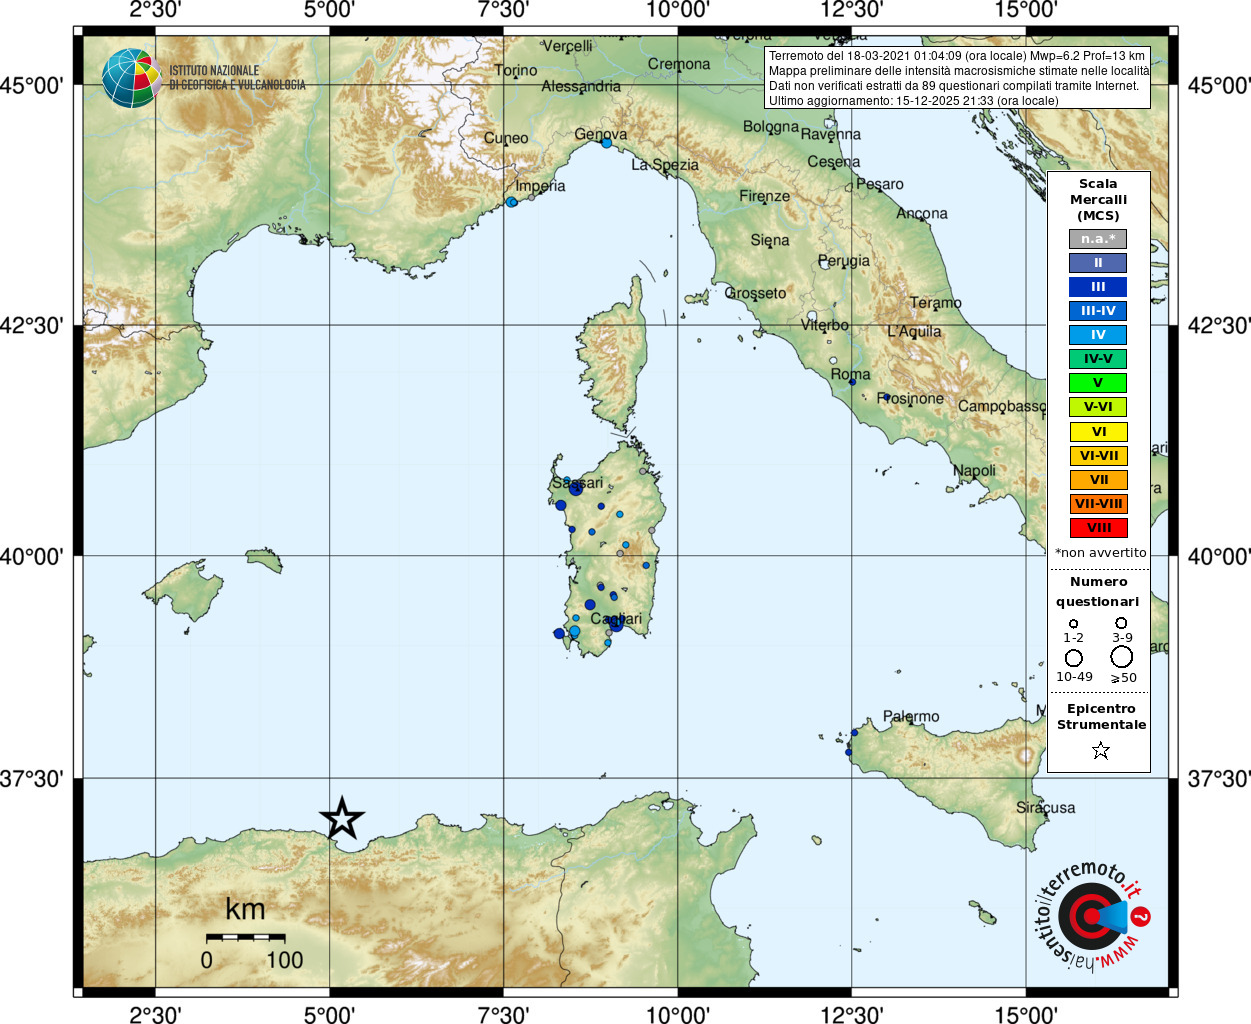Select the VII-VIII legend swatch
Screen dimensions: 1251x1024
point(1098,504)
